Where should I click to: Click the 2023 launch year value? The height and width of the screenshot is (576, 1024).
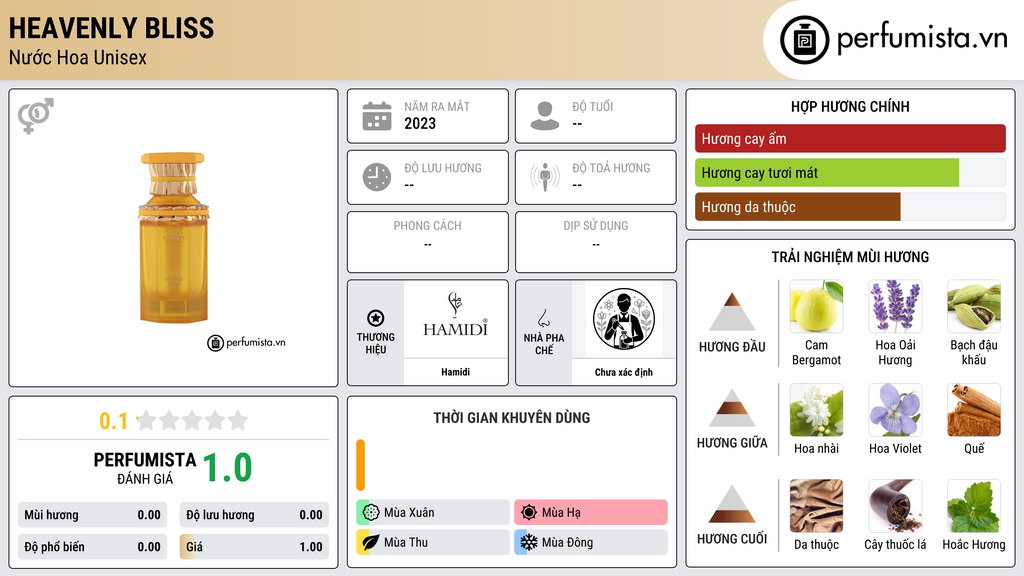(420, 123)
